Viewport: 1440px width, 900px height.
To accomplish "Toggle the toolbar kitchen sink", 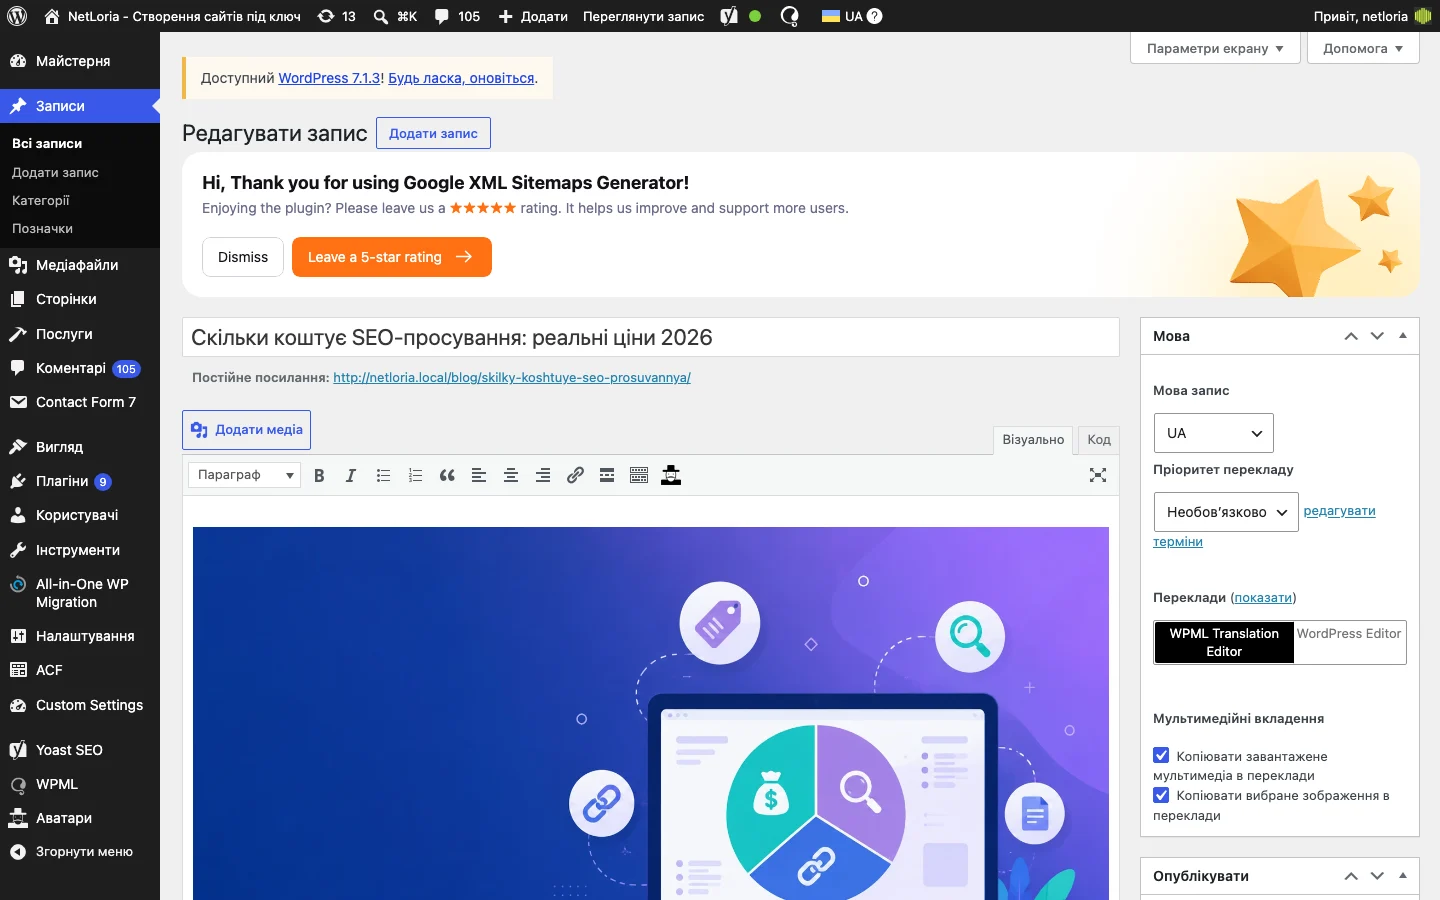I will click(639, 476).
